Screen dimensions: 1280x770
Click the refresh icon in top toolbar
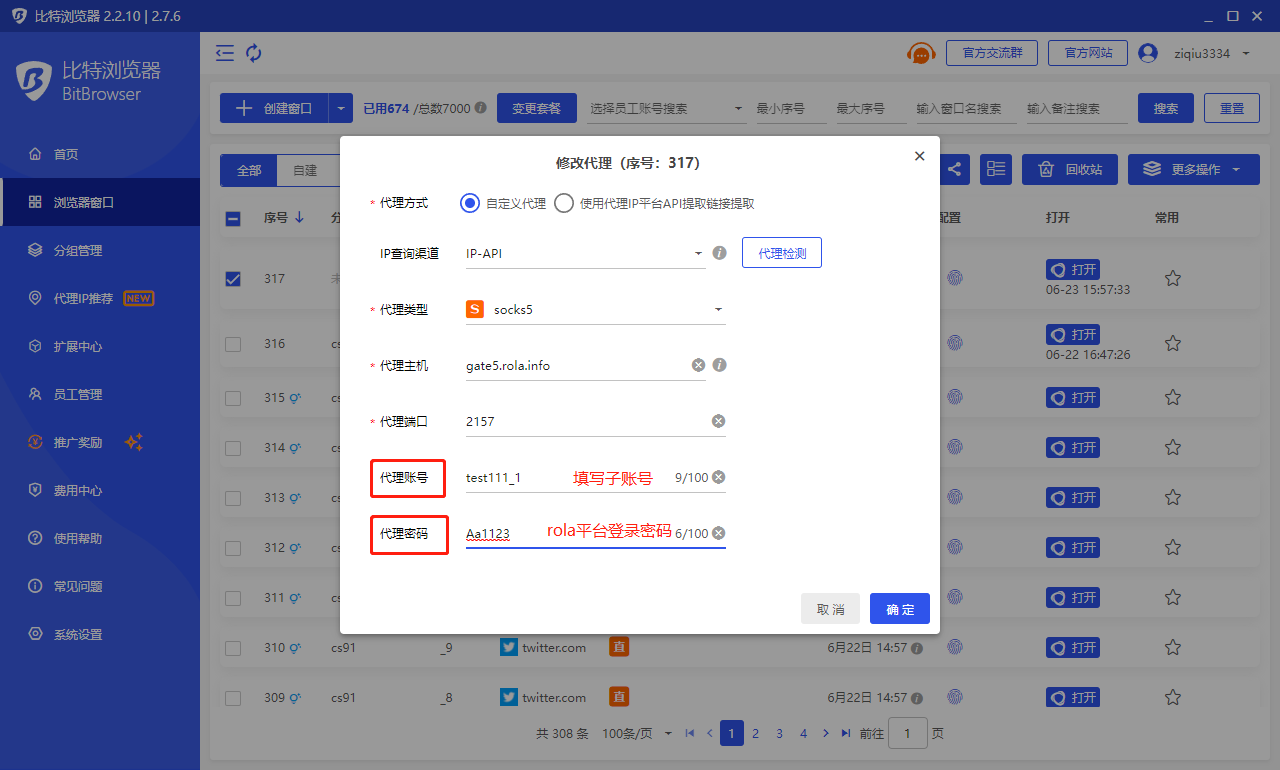coord(254,53)
